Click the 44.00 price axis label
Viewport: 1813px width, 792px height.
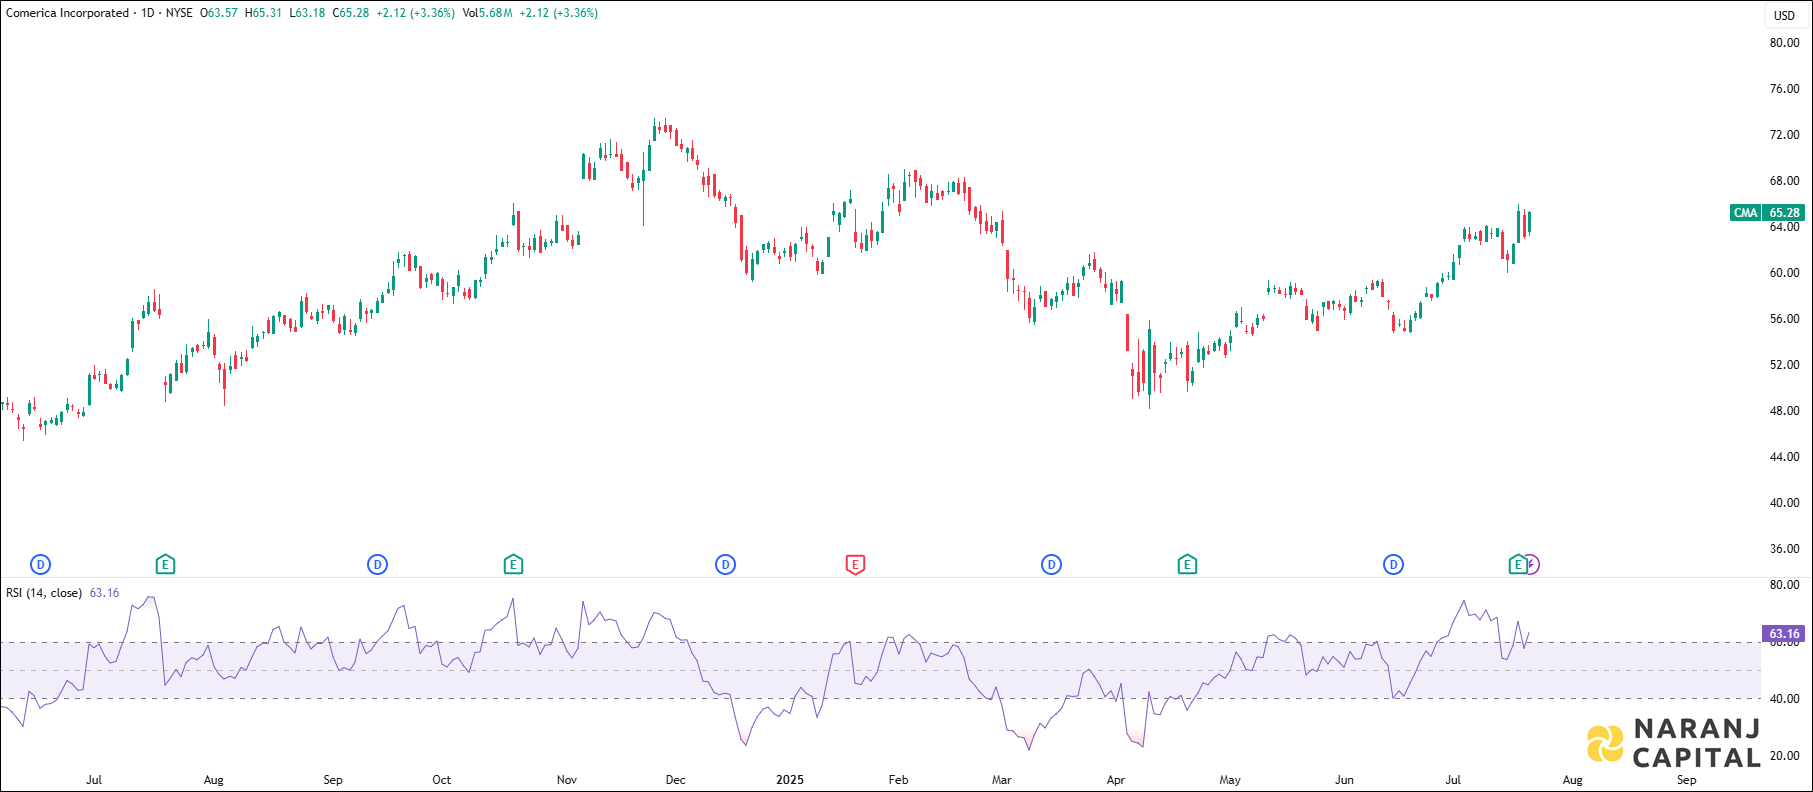(x=1784, y=457)
